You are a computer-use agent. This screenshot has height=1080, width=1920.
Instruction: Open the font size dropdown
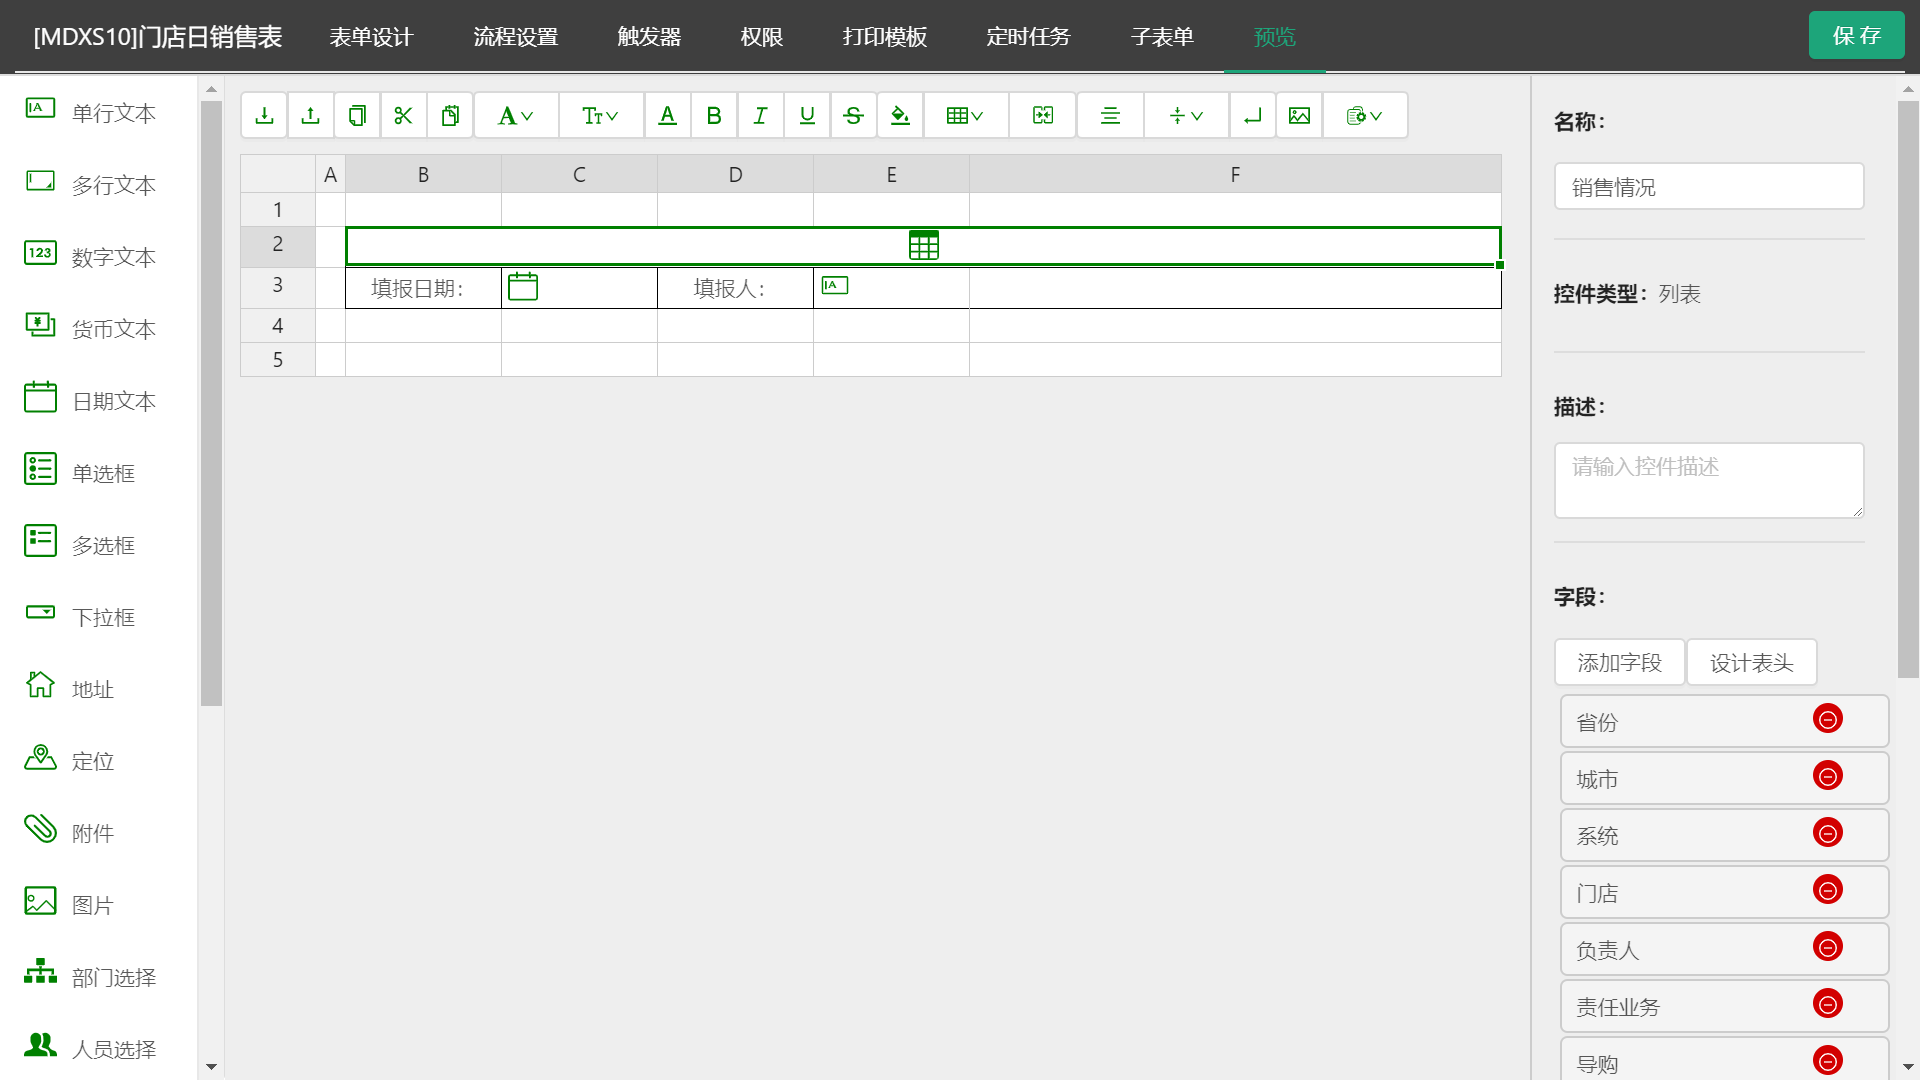tap(600, 116)
